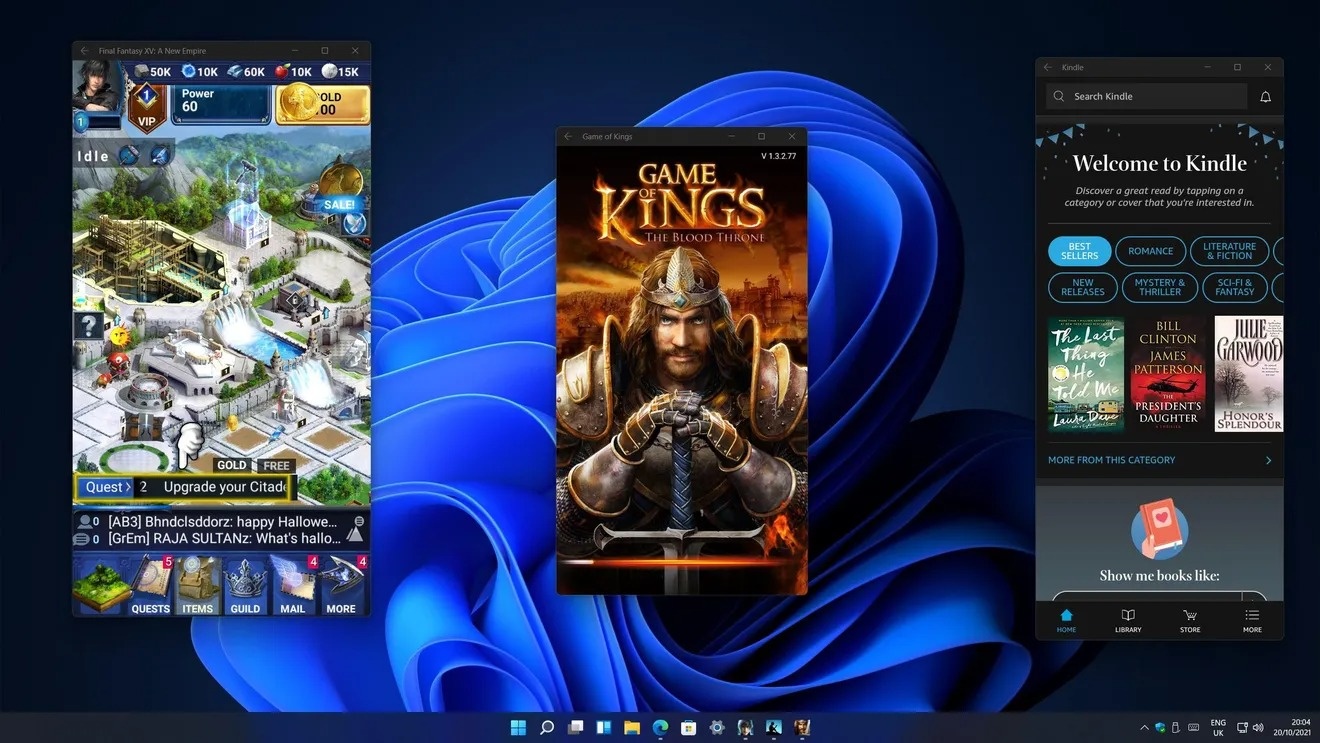
Task: Click the Search Kindle input field
Action: click(x=1146, y=96)
